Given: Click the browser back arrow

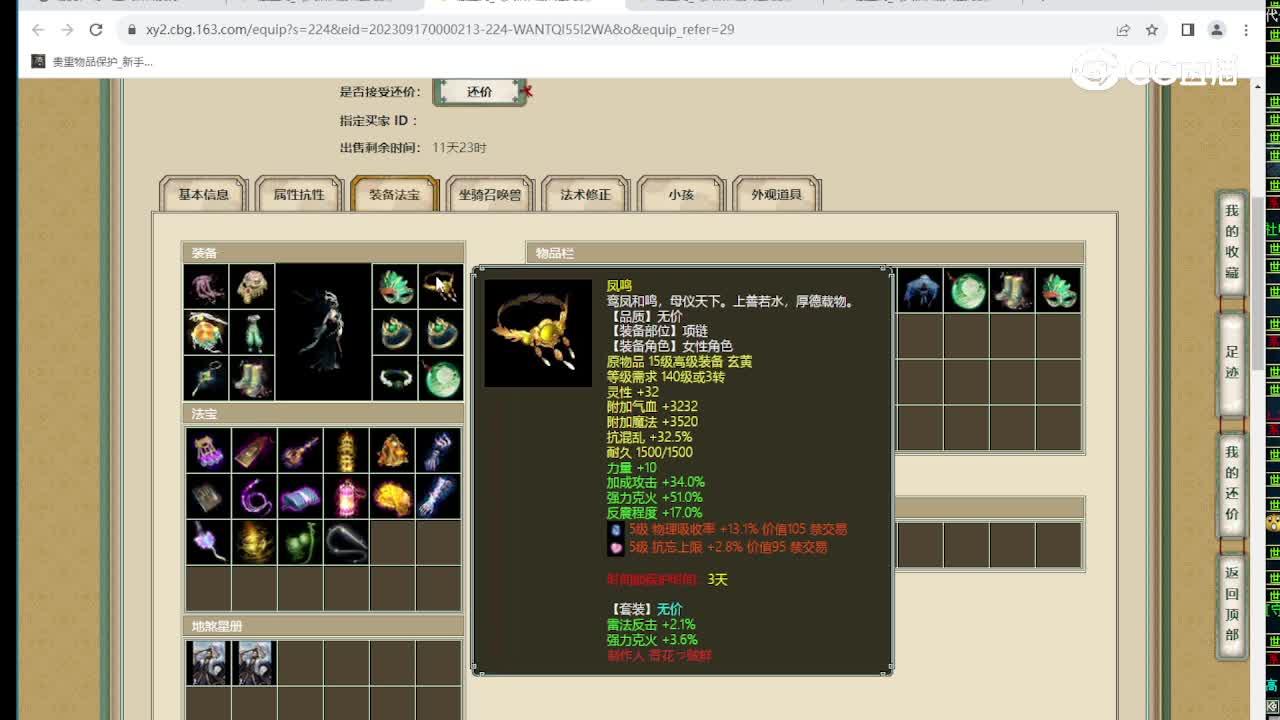Looking at the screenshot, I should pos(38,30).
